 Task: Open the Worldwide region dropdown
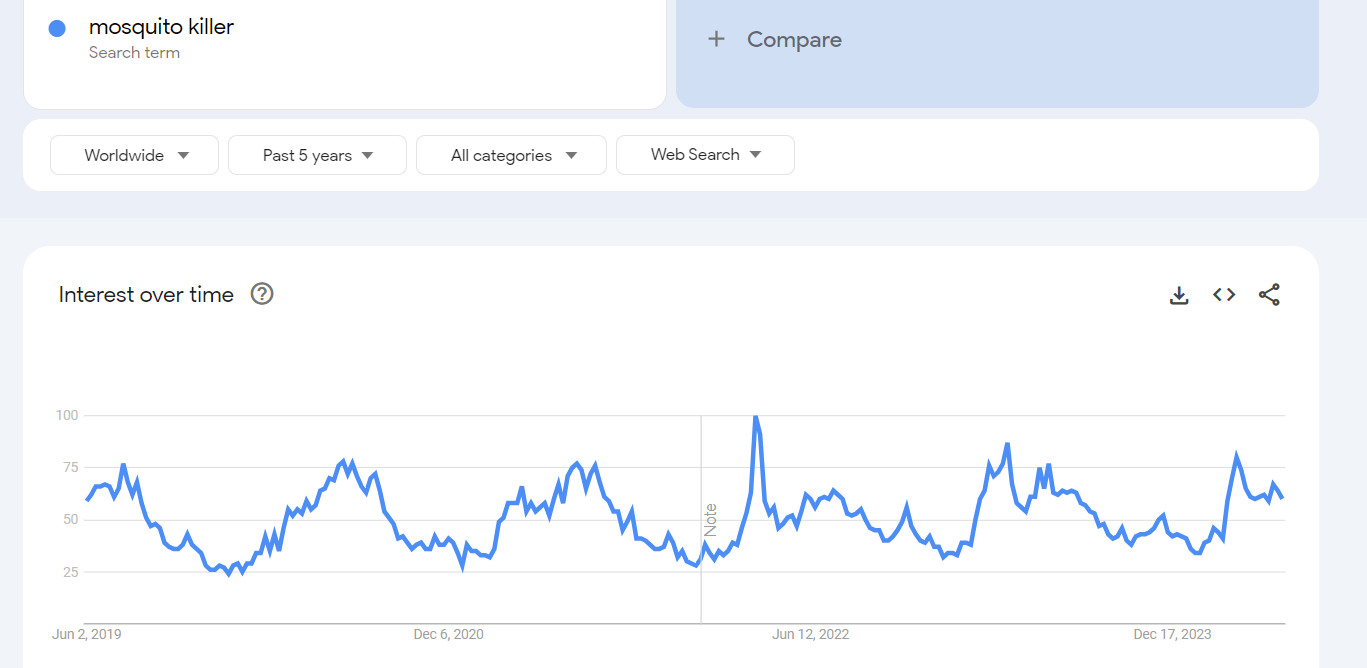(134, 155)
